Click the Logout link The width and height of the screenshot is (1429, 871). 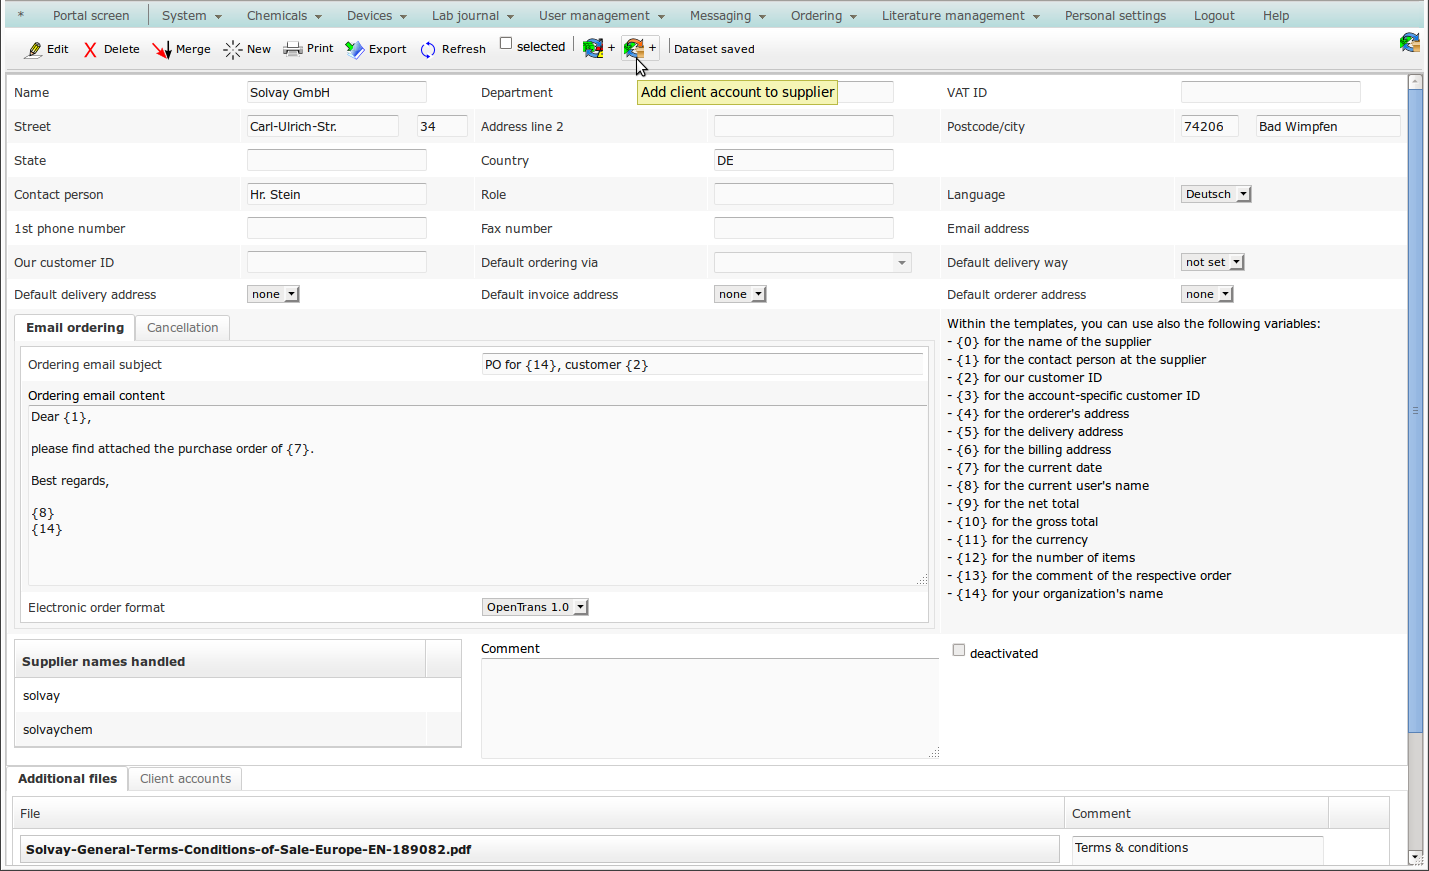click(x=1213, y=16)
